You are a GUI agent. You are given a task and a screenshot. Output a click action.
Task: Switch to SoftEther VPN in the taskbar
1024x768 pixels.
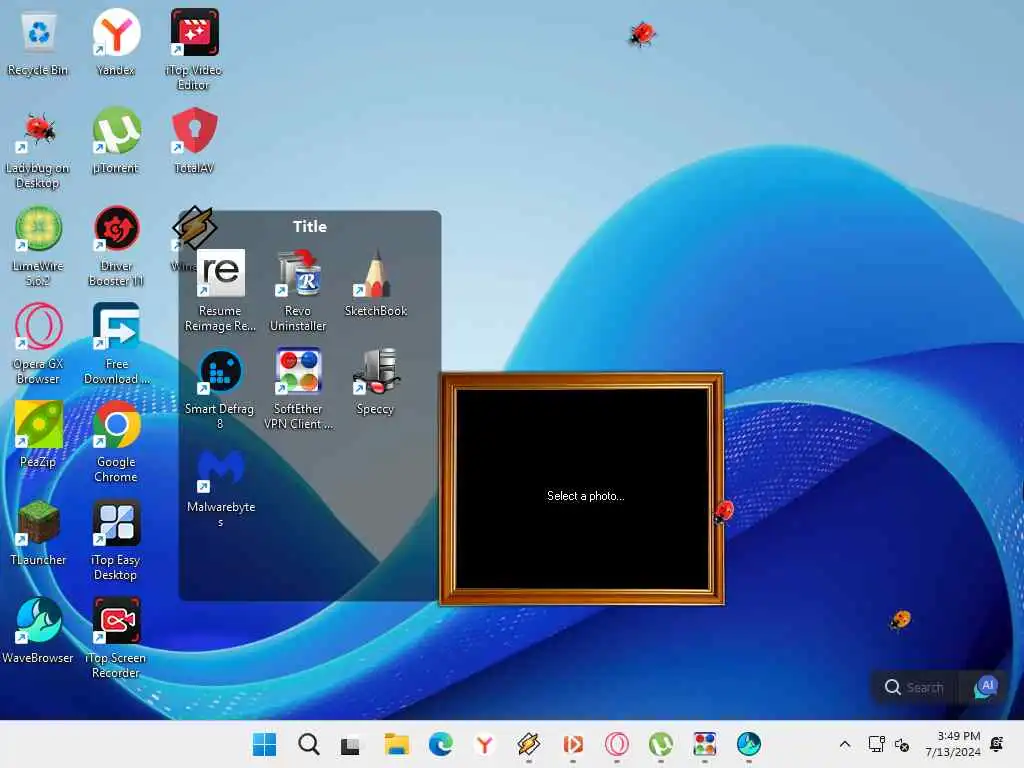(x=705, y=744)
